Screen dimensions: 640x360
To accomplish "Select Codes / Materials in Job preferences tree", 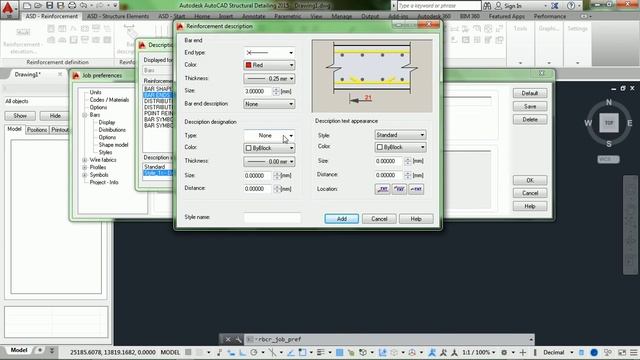I will 109,100.
